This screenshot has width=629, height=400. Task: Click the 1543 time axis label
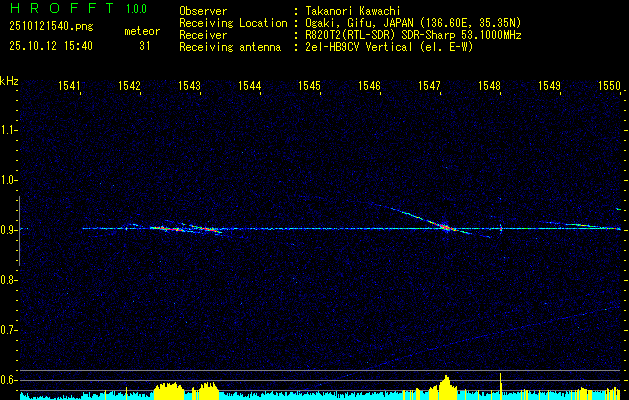click(189, 85)
